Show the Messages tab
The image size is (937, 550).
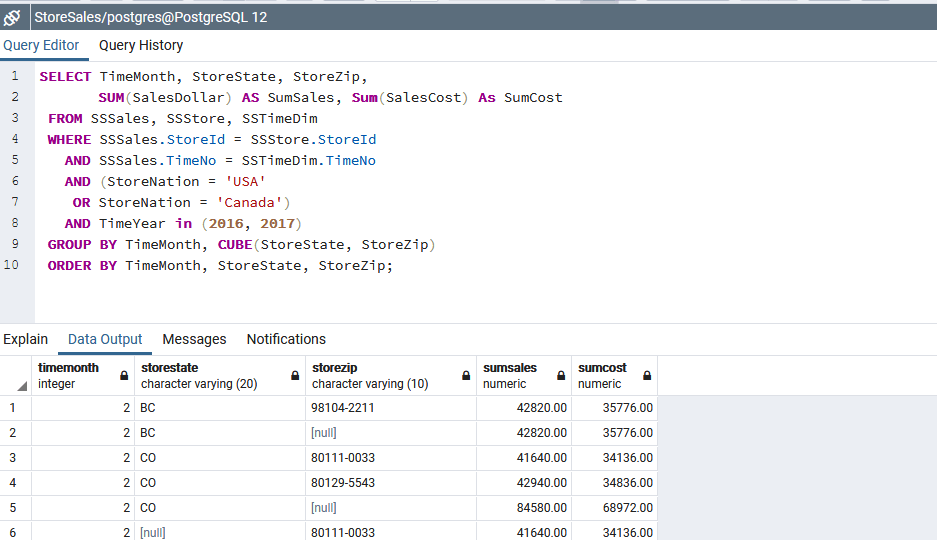(194, 339)
